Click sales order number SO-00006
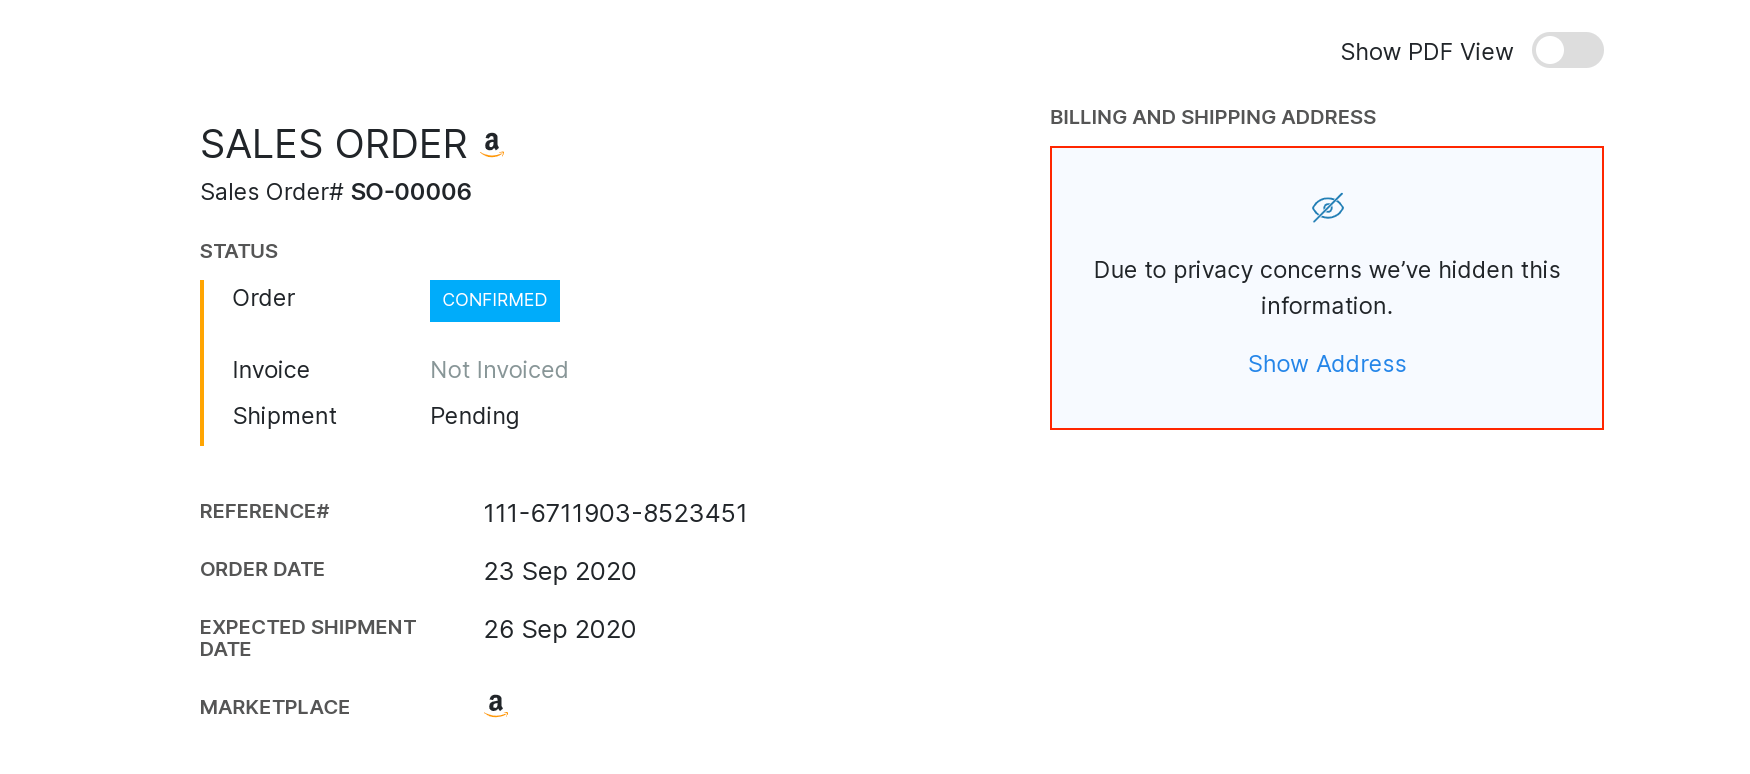This screenshot has height=774, width=1750. click(x=411, y=192)
